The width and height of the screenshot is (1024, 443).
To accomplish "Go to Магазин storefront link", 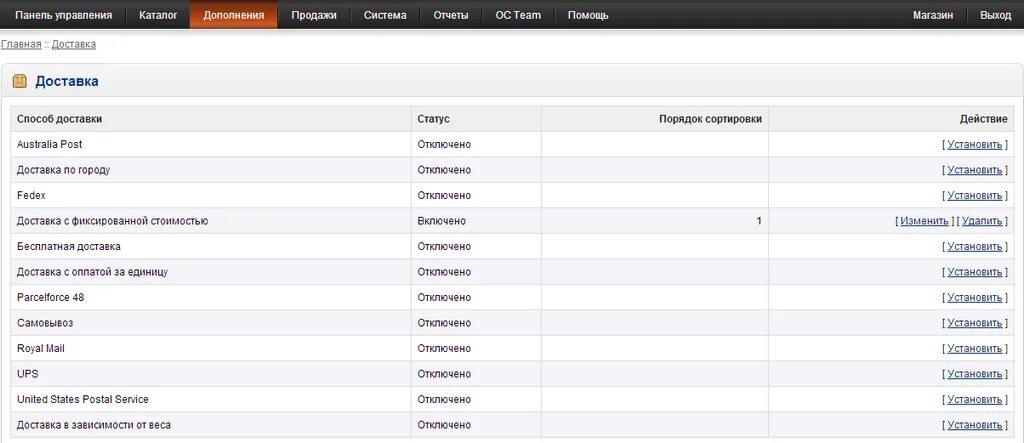I will 933,15.
